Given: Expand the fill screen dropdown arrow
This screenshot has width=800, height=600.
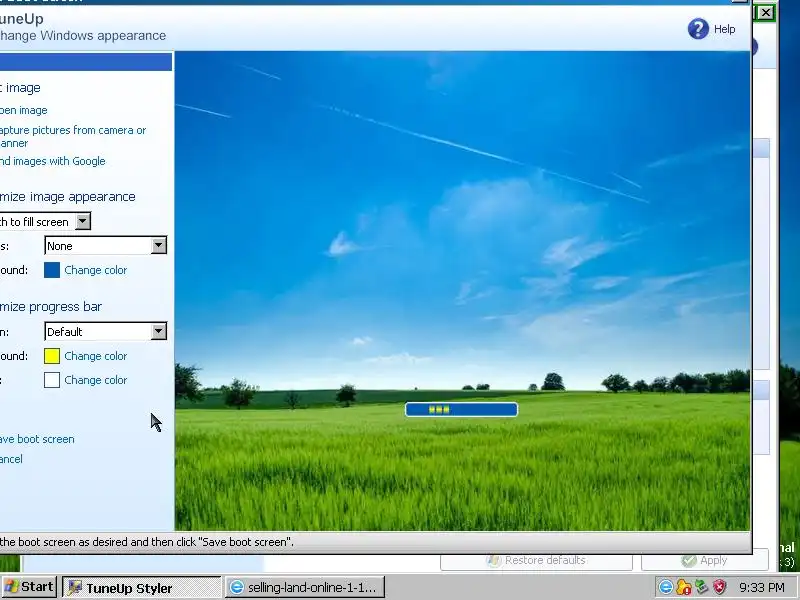Looking at the screenshot, I should pyautogui.click(x=83, y=221).
